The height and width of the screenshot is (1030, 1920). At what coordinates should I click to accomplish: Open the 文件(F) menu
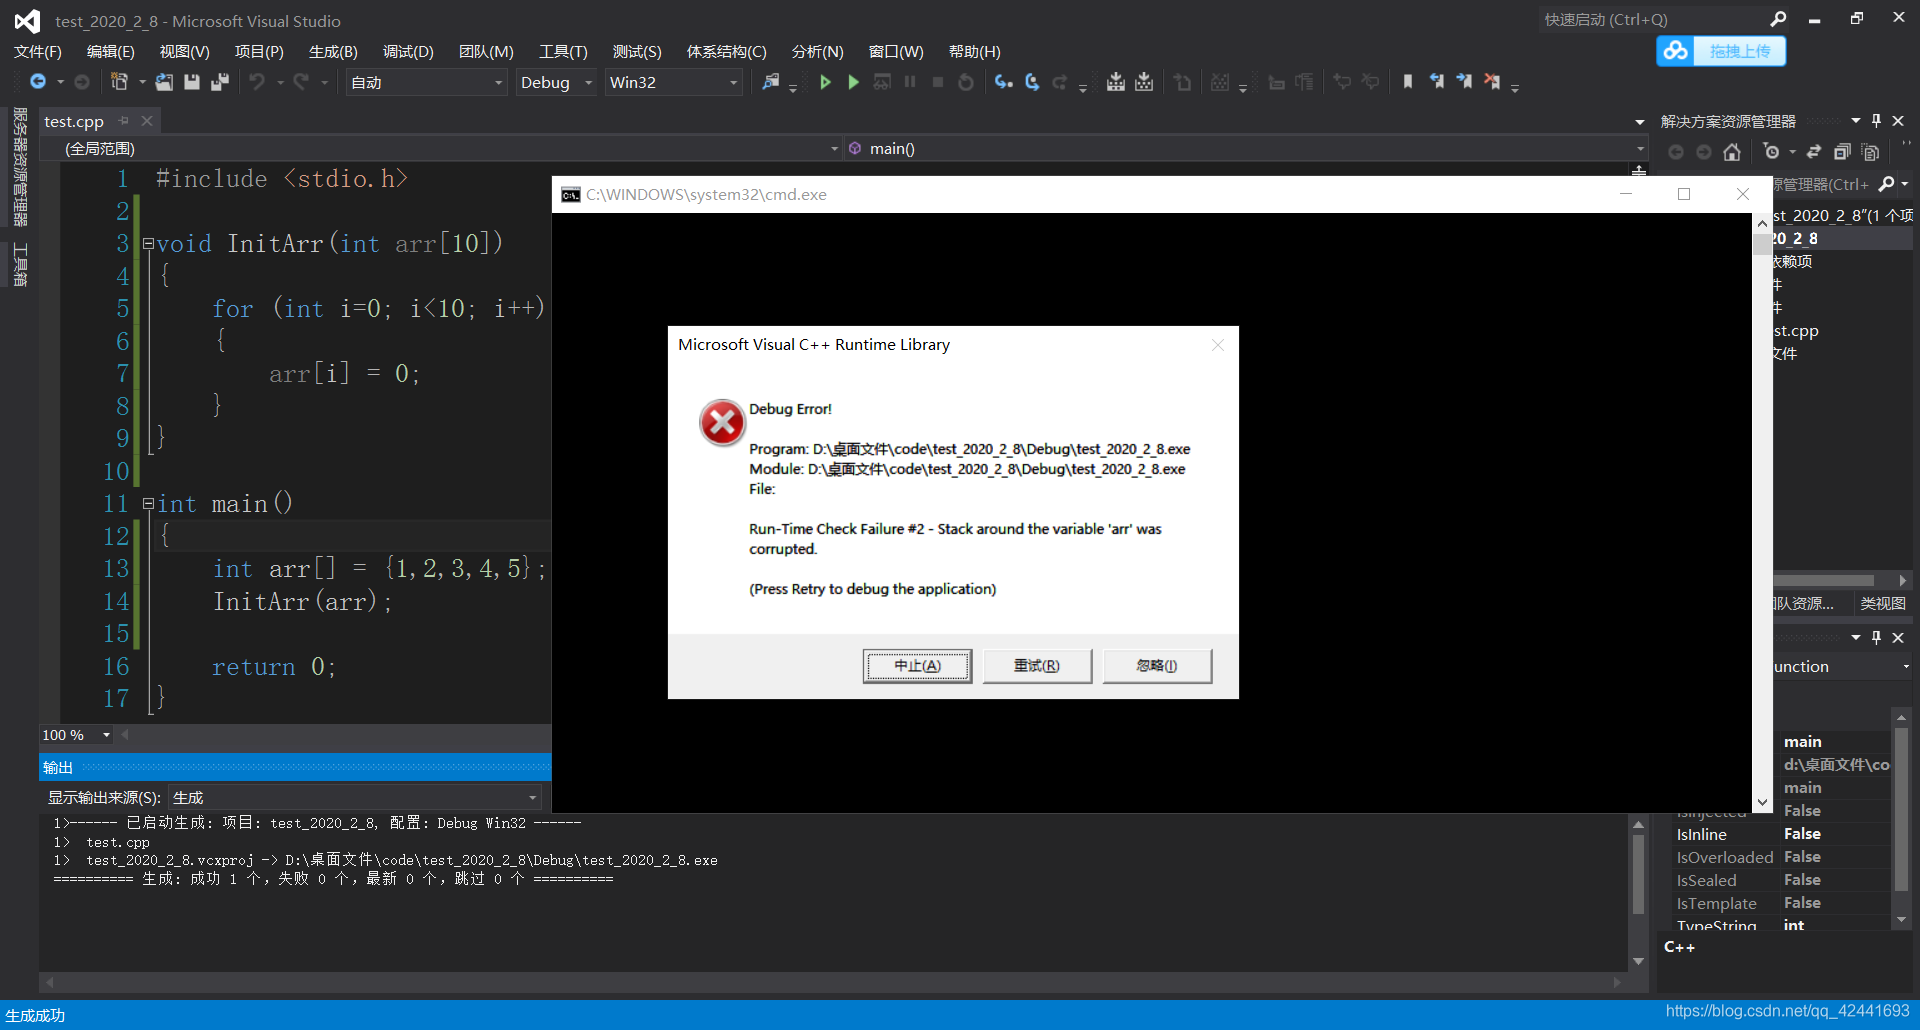[38, 52]
